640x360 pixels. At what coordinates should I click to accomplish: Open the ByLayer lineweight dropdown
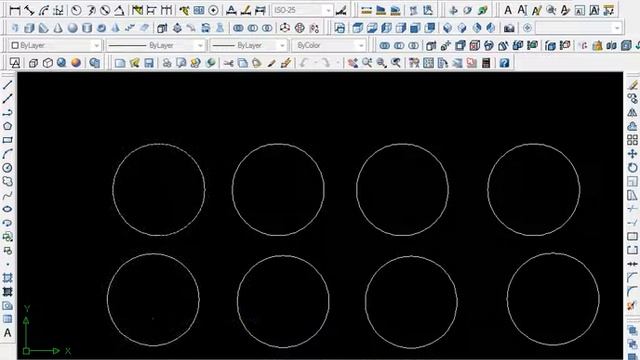(249, 45)
